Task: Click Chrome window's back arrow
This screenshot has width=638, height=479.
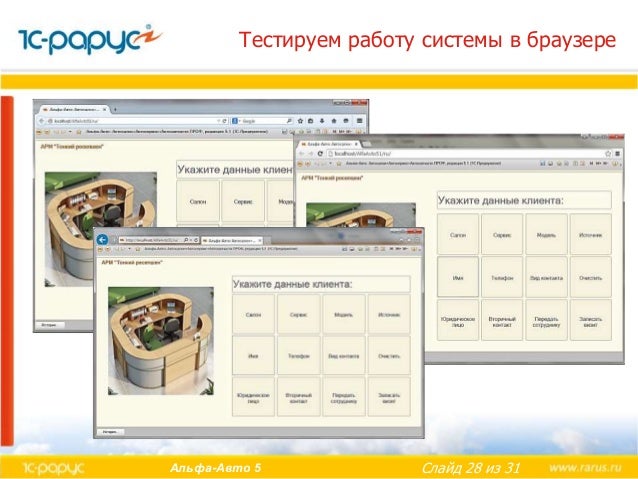Action: [x=302, y=154]
